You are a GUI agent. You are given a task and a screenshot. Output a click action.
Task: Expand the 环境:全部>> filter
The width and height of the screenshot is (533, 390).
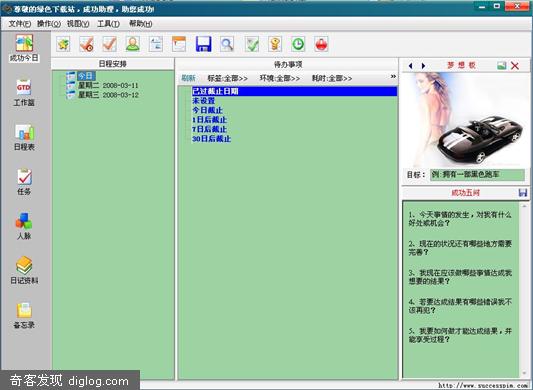tap(280, 78)
